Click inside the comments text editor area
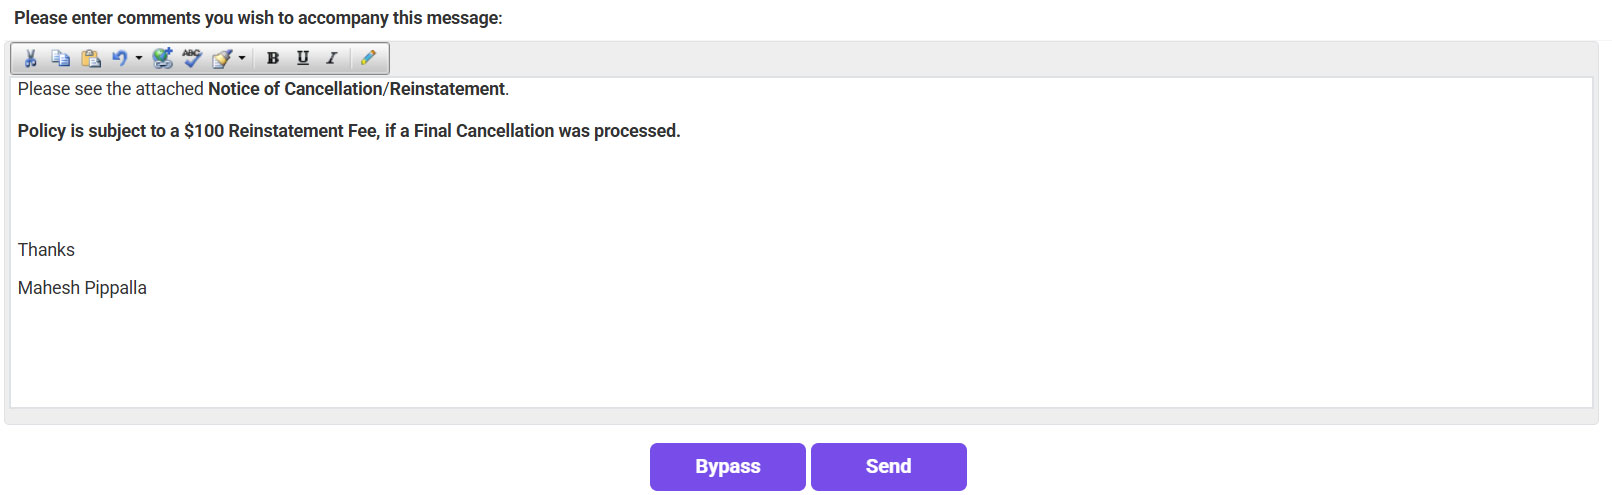The image size is (1612, 495). 800,350
